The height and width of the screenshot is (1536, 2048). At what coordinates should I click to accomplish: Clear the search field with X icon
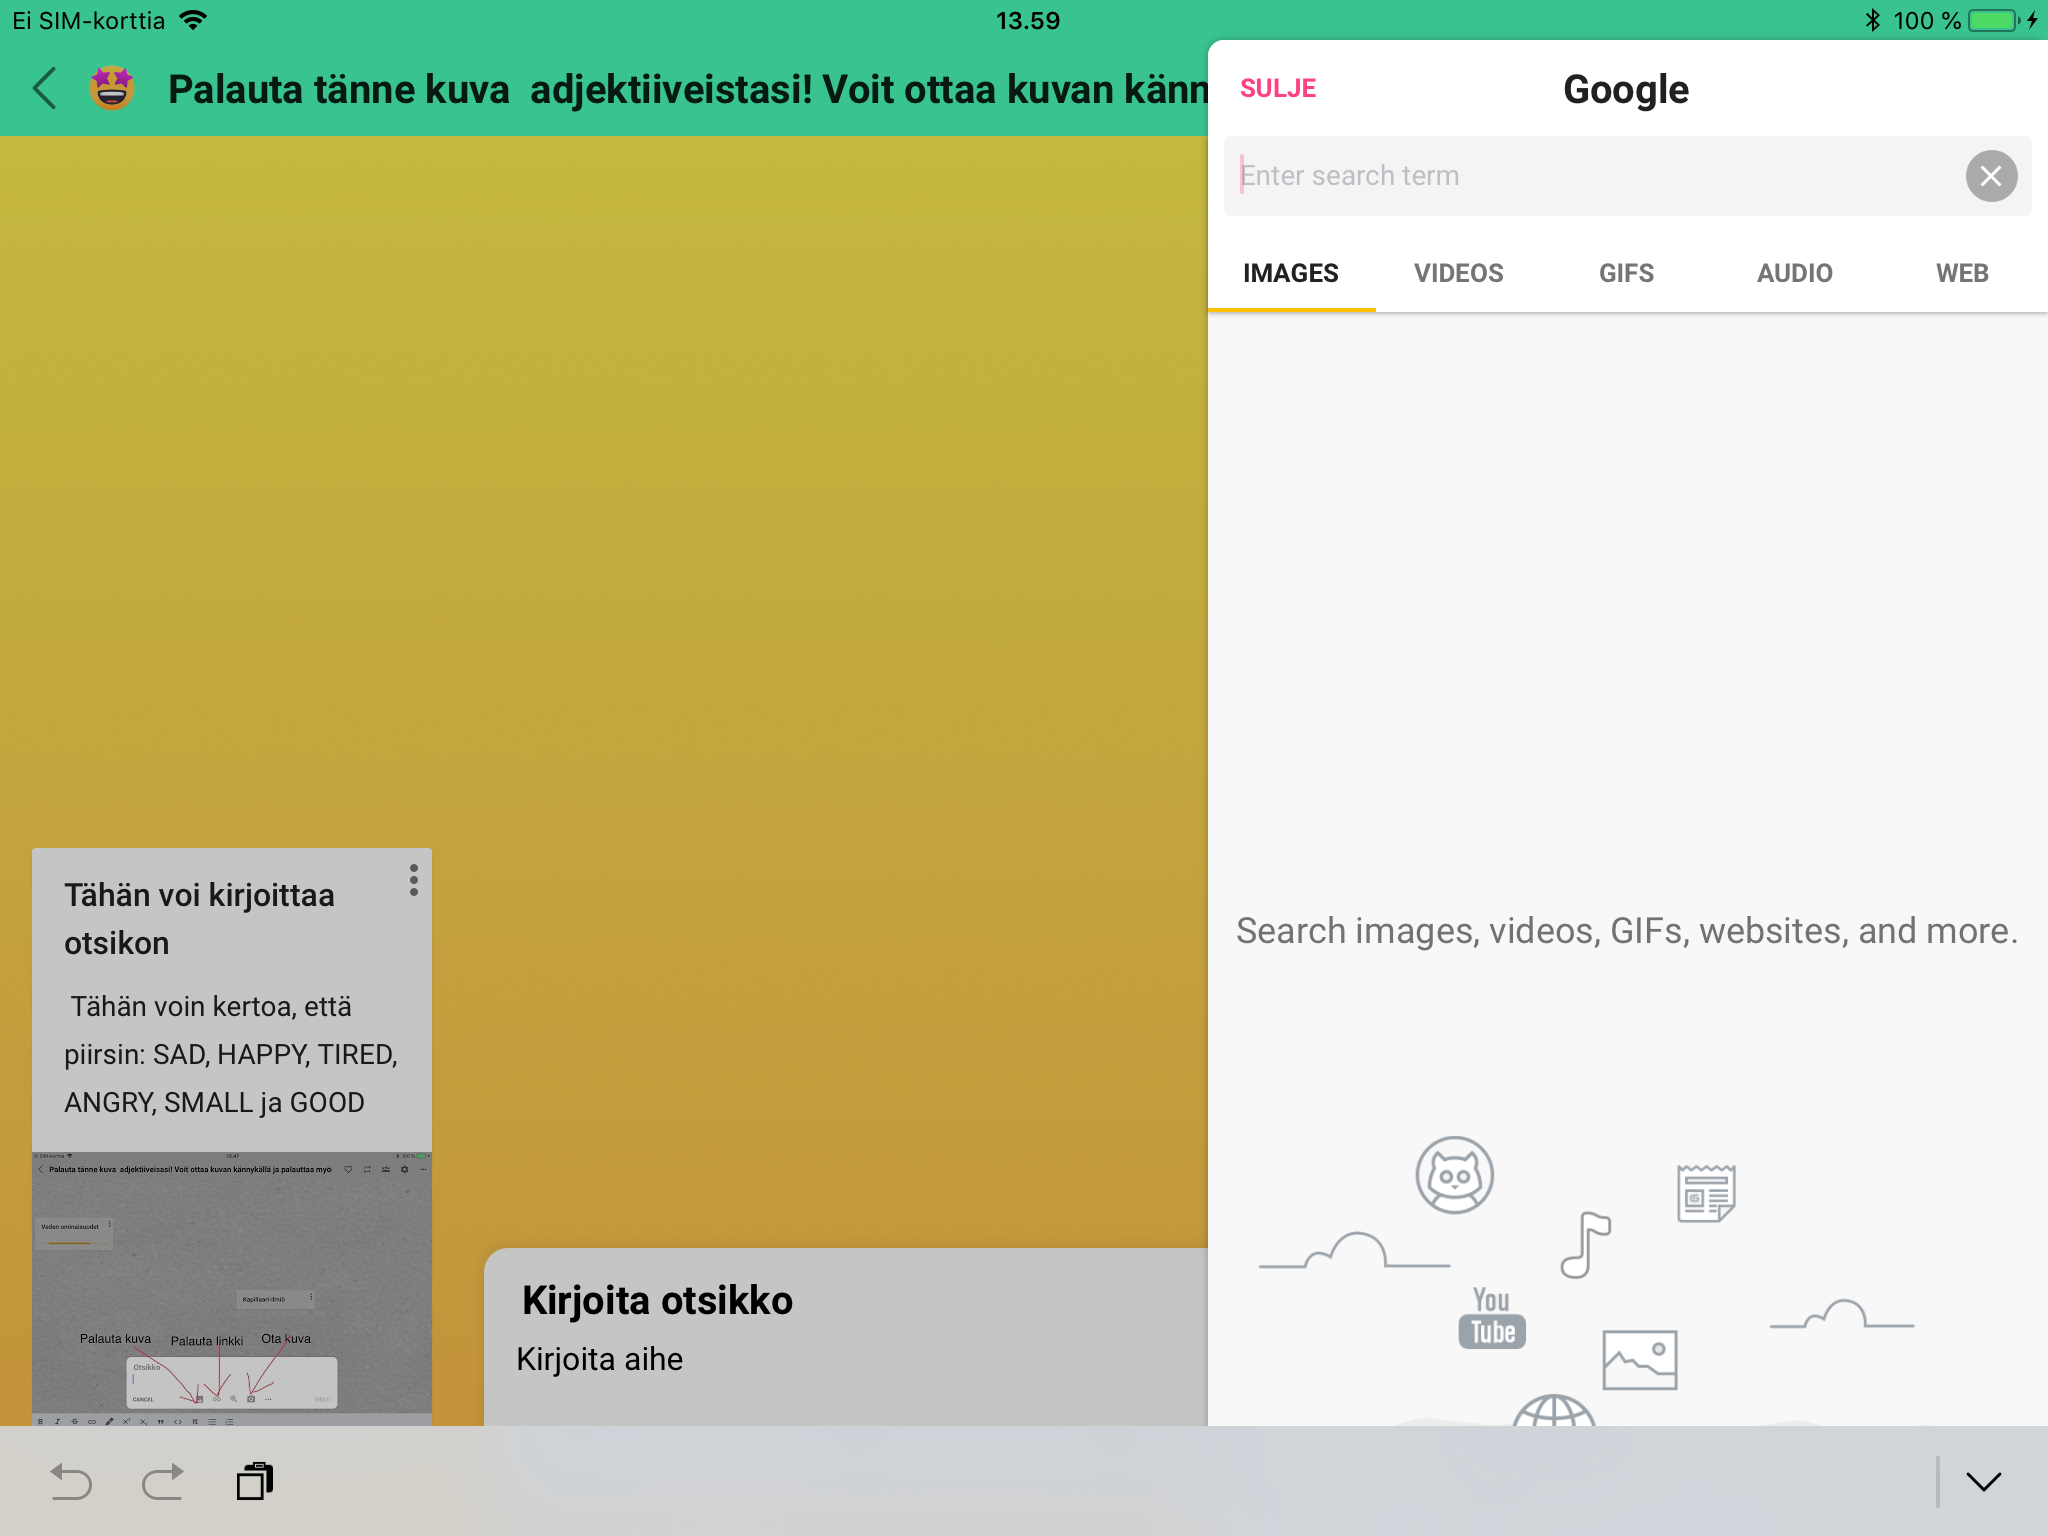tap(1990, 176)
